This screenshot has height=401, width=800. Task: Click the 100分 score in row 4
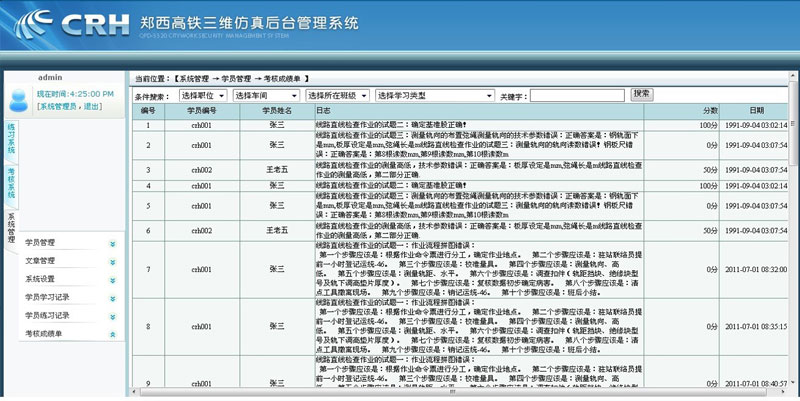click(708, 186)
